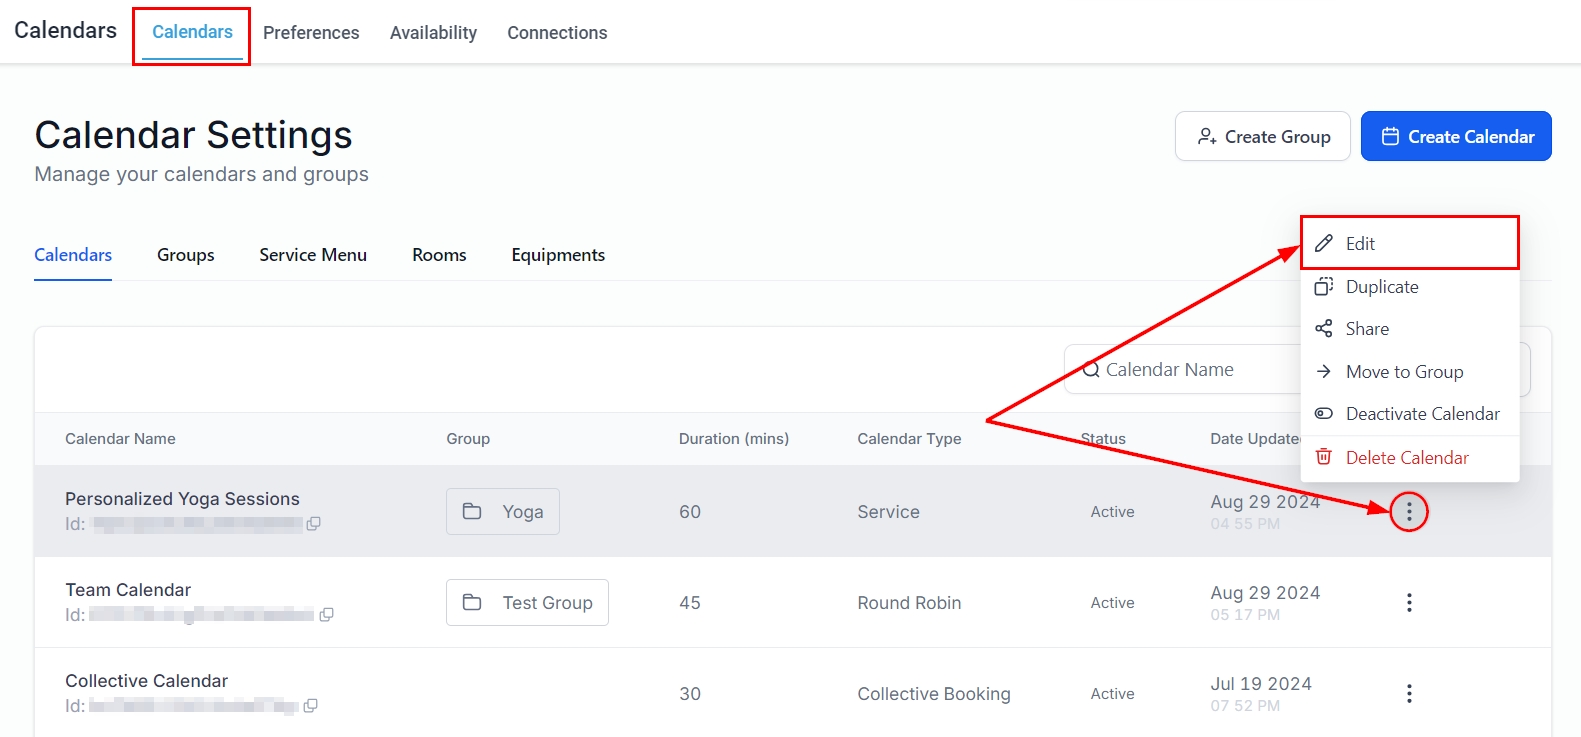Click the Yoga group tag

coord(502,512)
